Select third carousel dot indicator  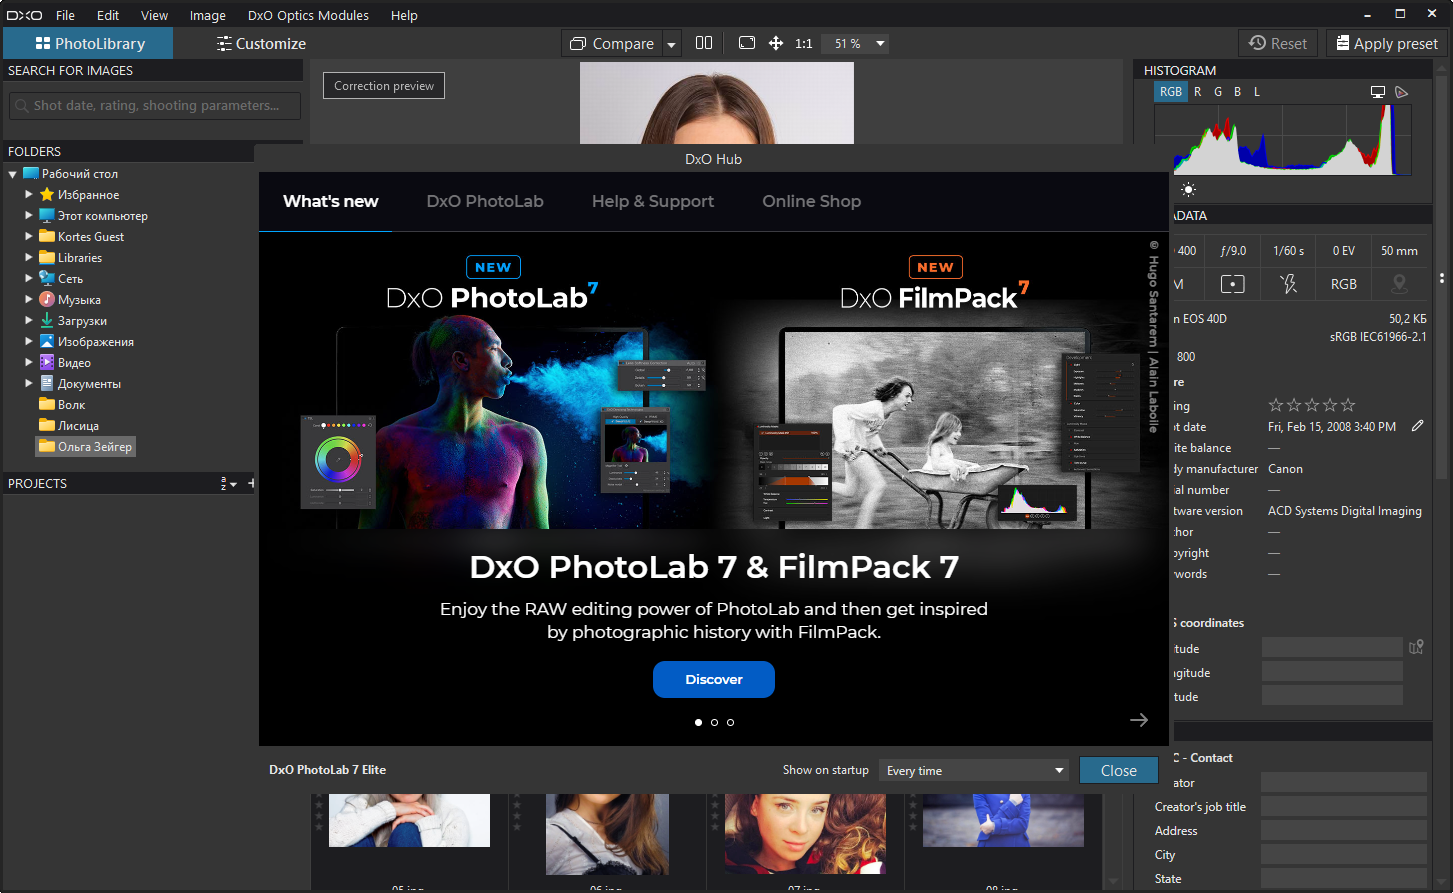tap(730, 722)
